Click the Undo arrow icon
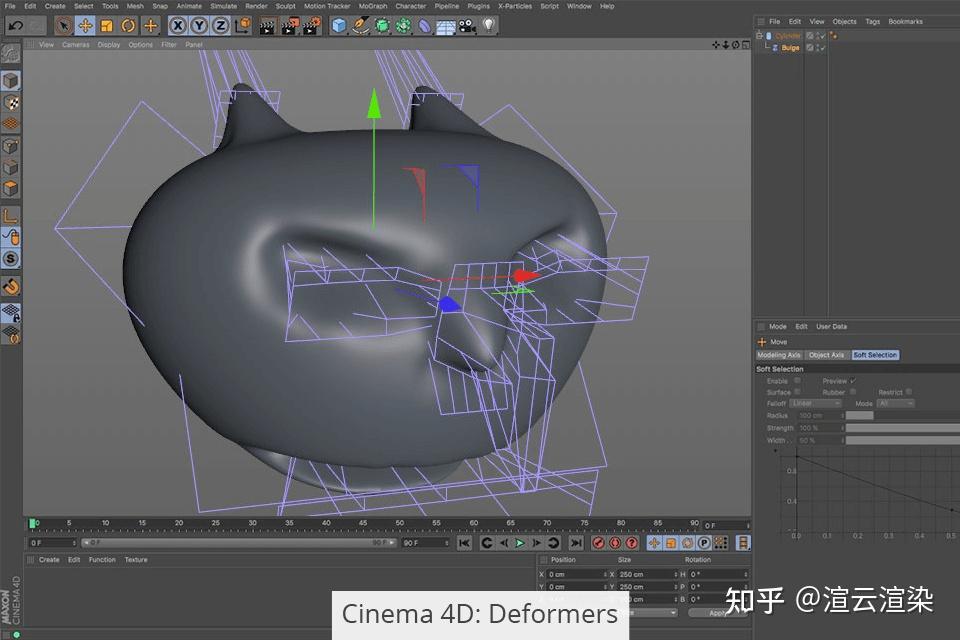The width and height of the screenshot is (960, 640). (x=15, y=26)
